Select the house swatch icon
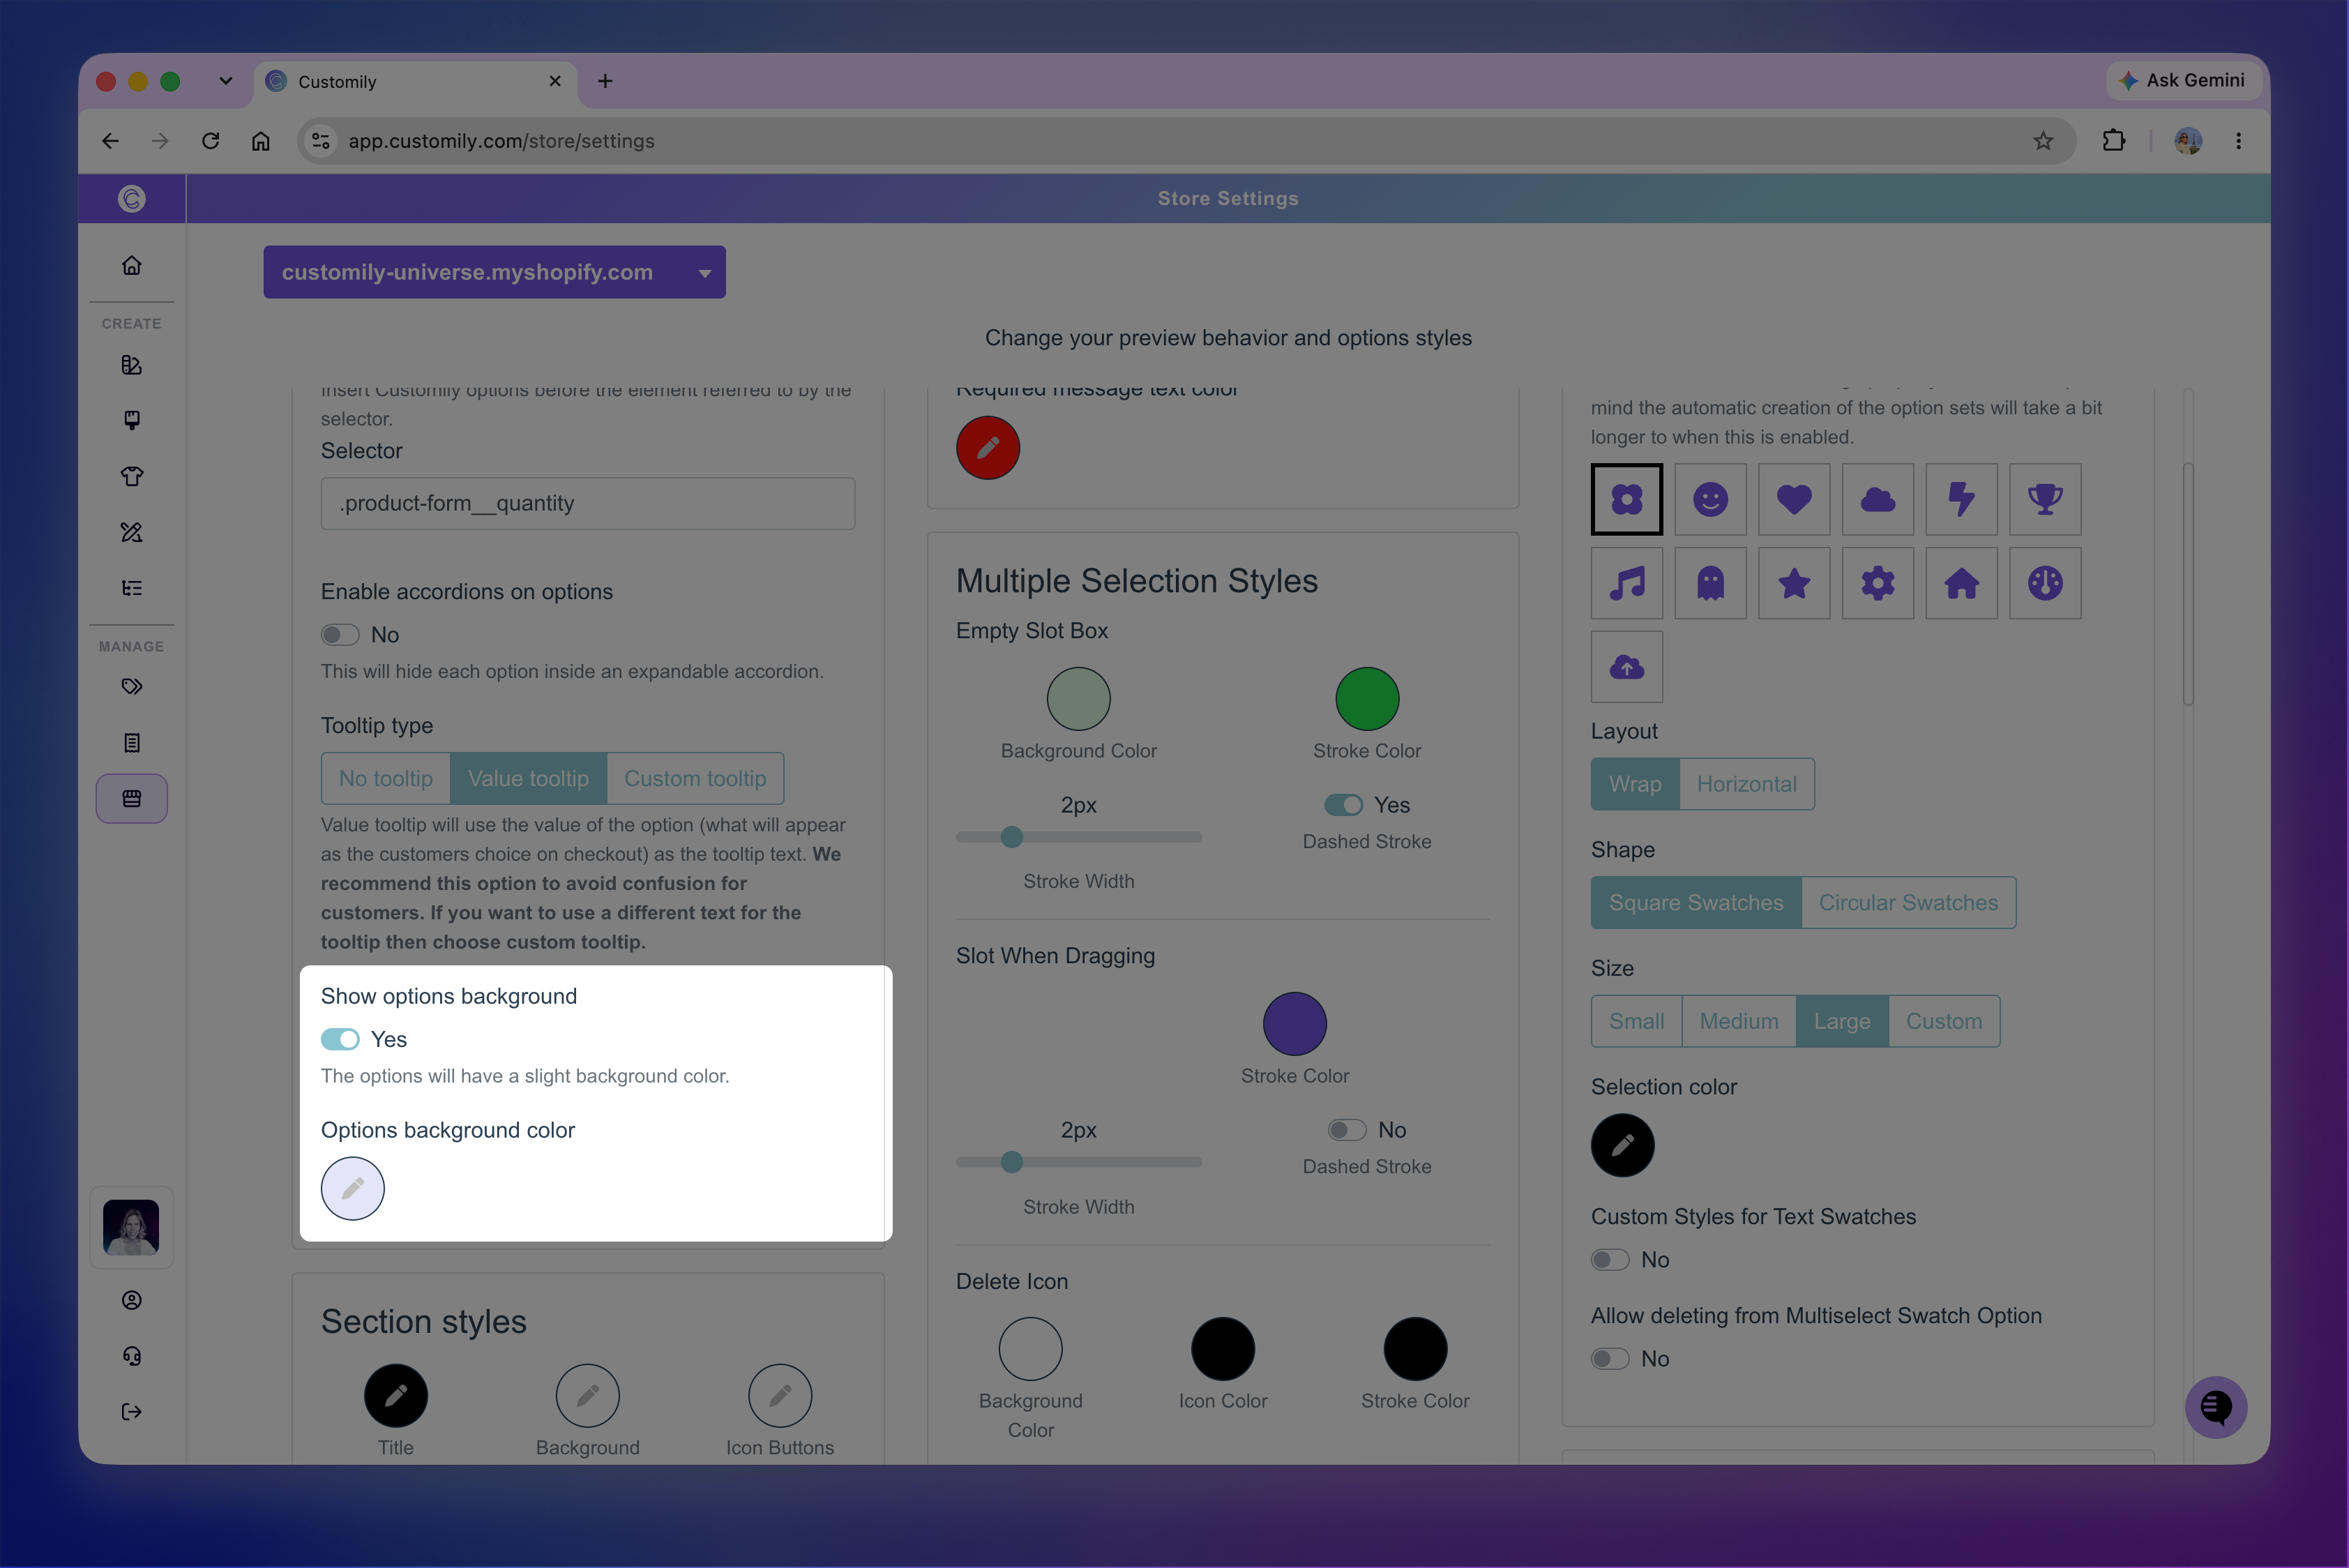 (1961, 582)
